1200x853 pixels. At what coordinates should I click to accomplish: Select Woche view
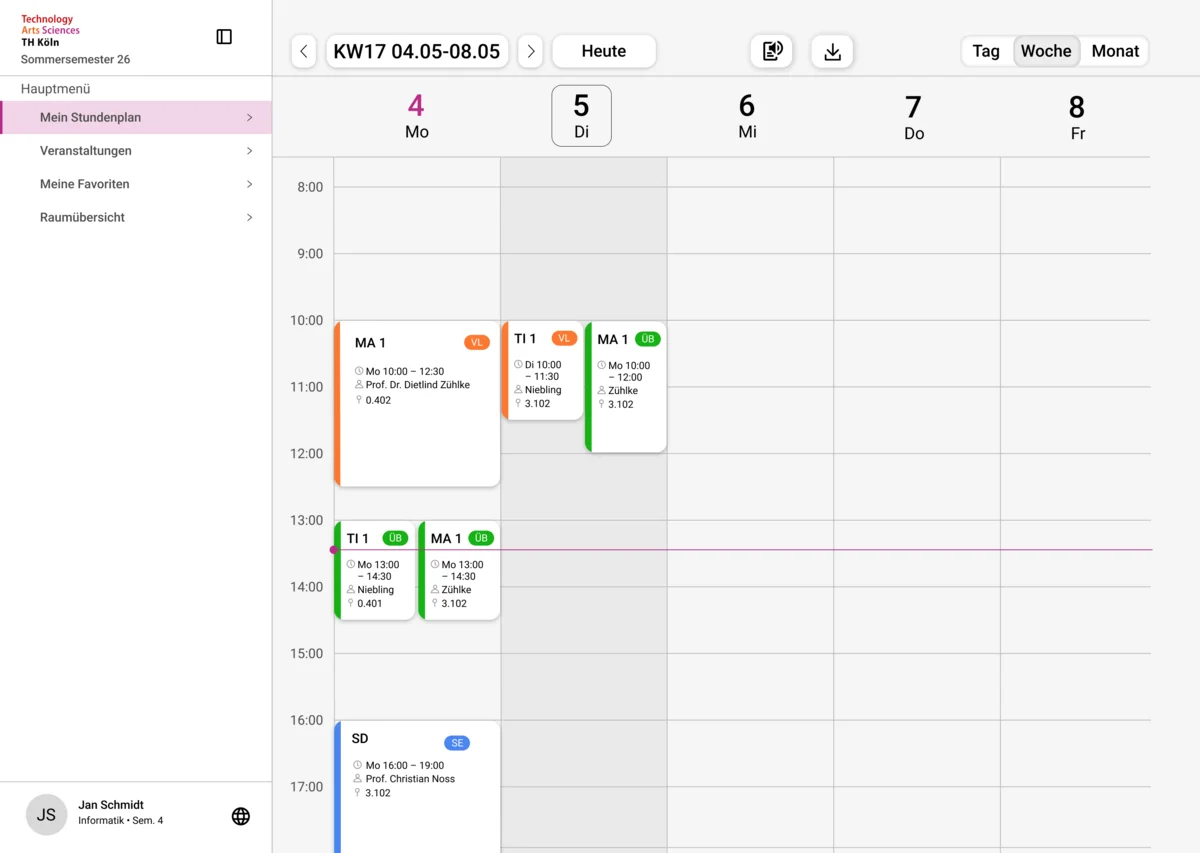point(1046,52)
